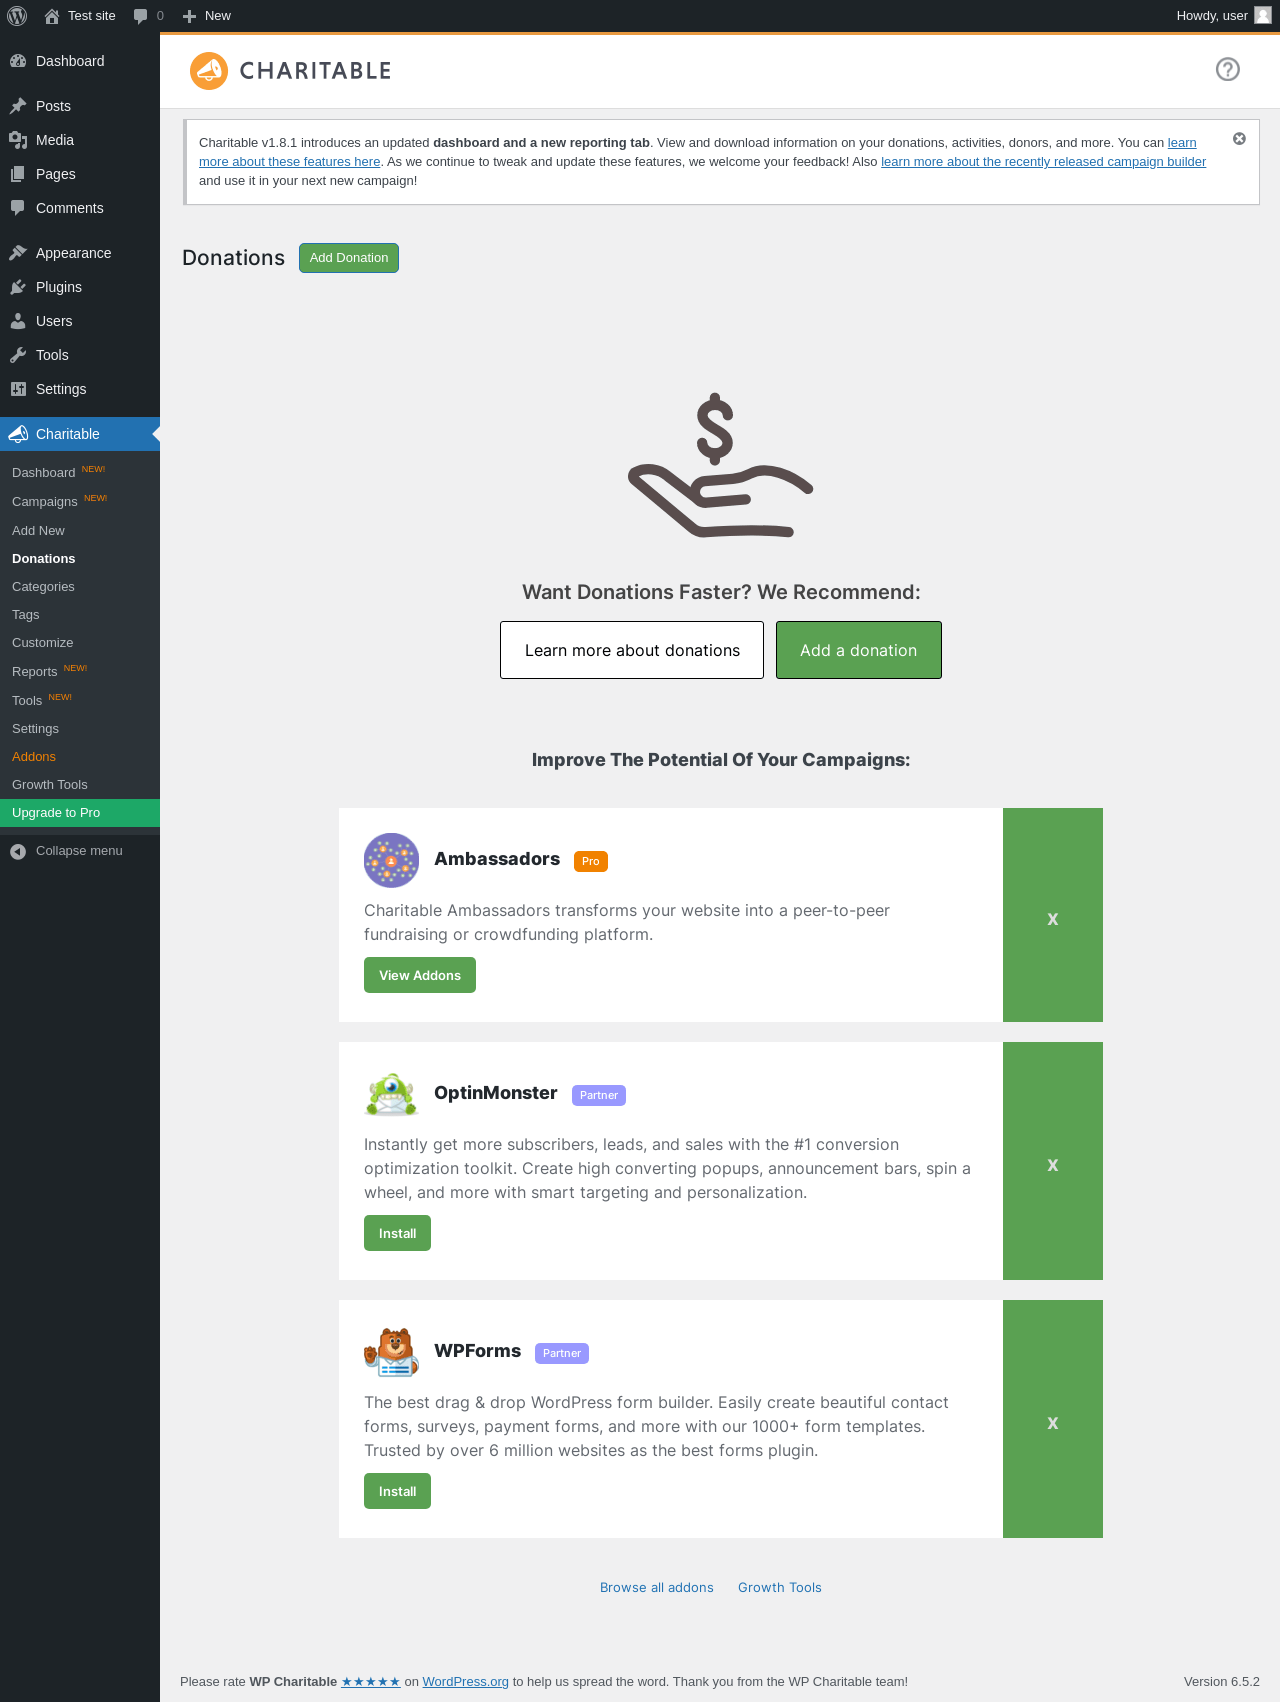Image resolution: width=1280 pixels, height=1702 pixels.
Task: Click the Users person icon
Action: (18, 321)
